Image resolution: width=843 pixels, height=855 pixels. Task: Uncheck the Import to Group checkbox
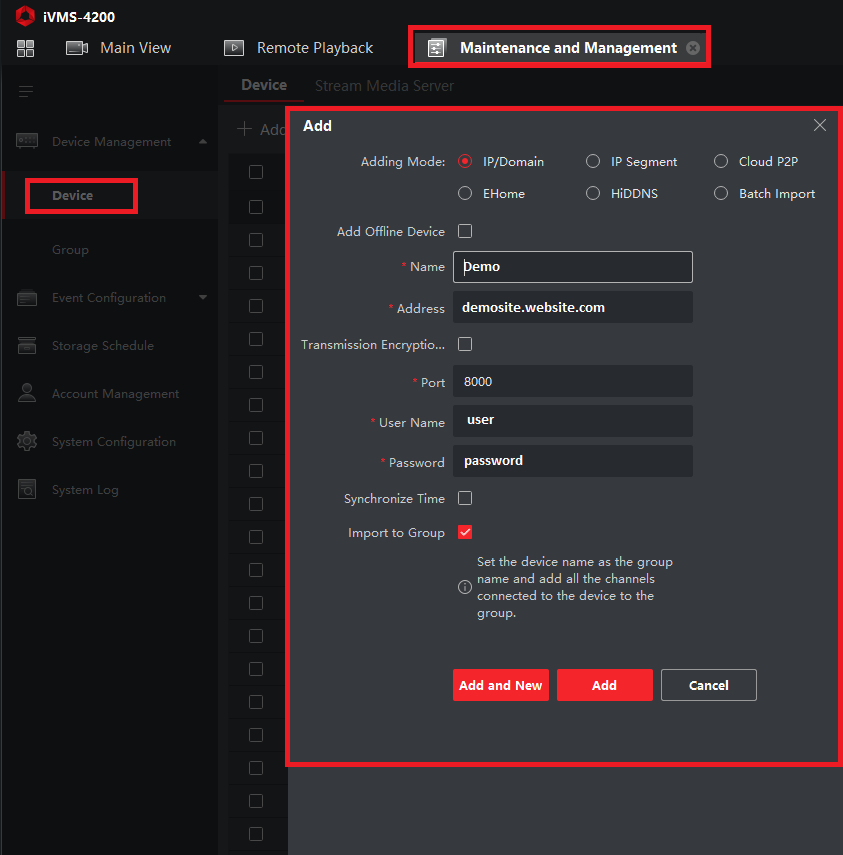click(x=465, y=533)
